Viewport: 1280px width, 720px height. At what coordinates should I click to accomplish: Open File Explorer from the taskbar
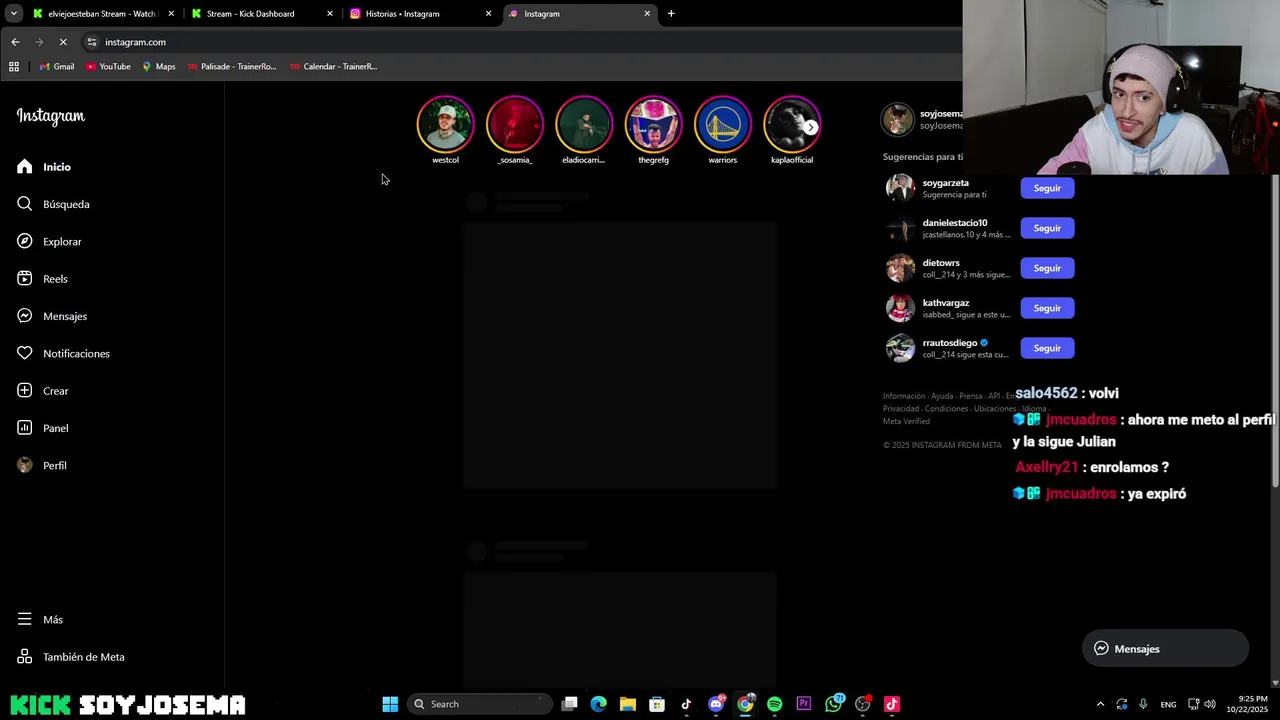point(628,704)
